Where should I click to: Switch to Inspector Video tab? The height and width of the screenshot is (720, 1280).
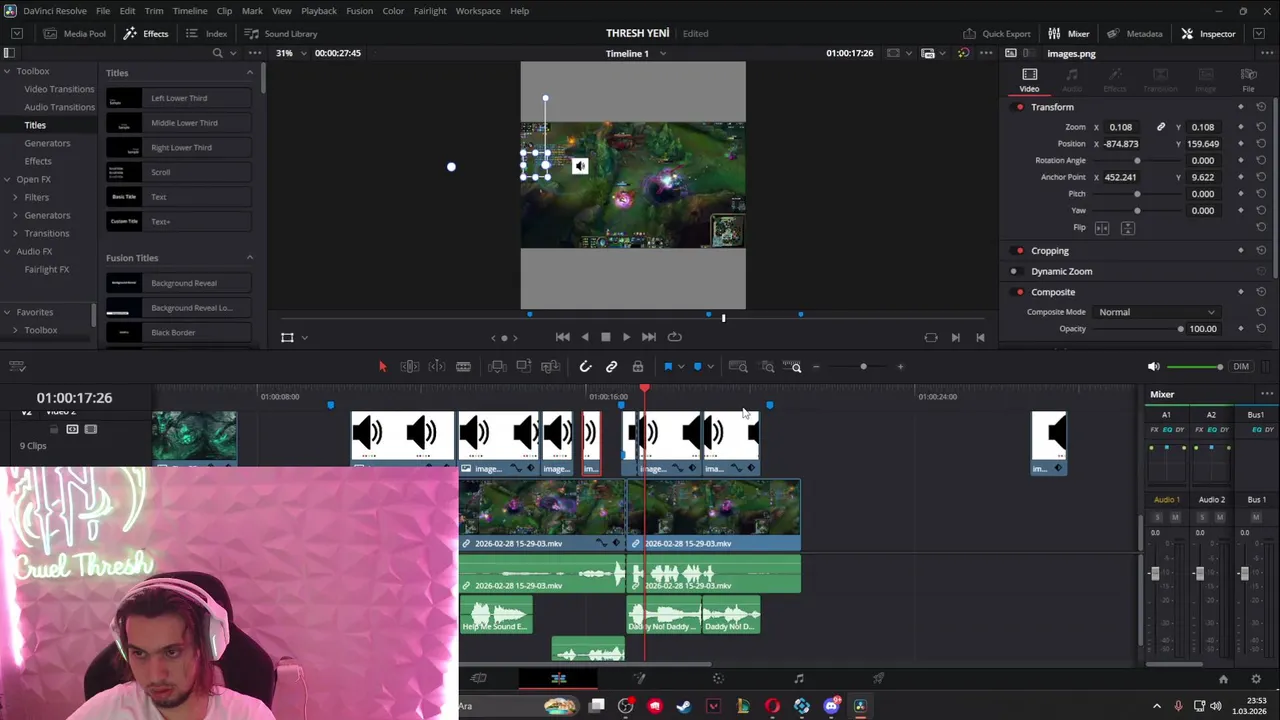pos(1029,80)
